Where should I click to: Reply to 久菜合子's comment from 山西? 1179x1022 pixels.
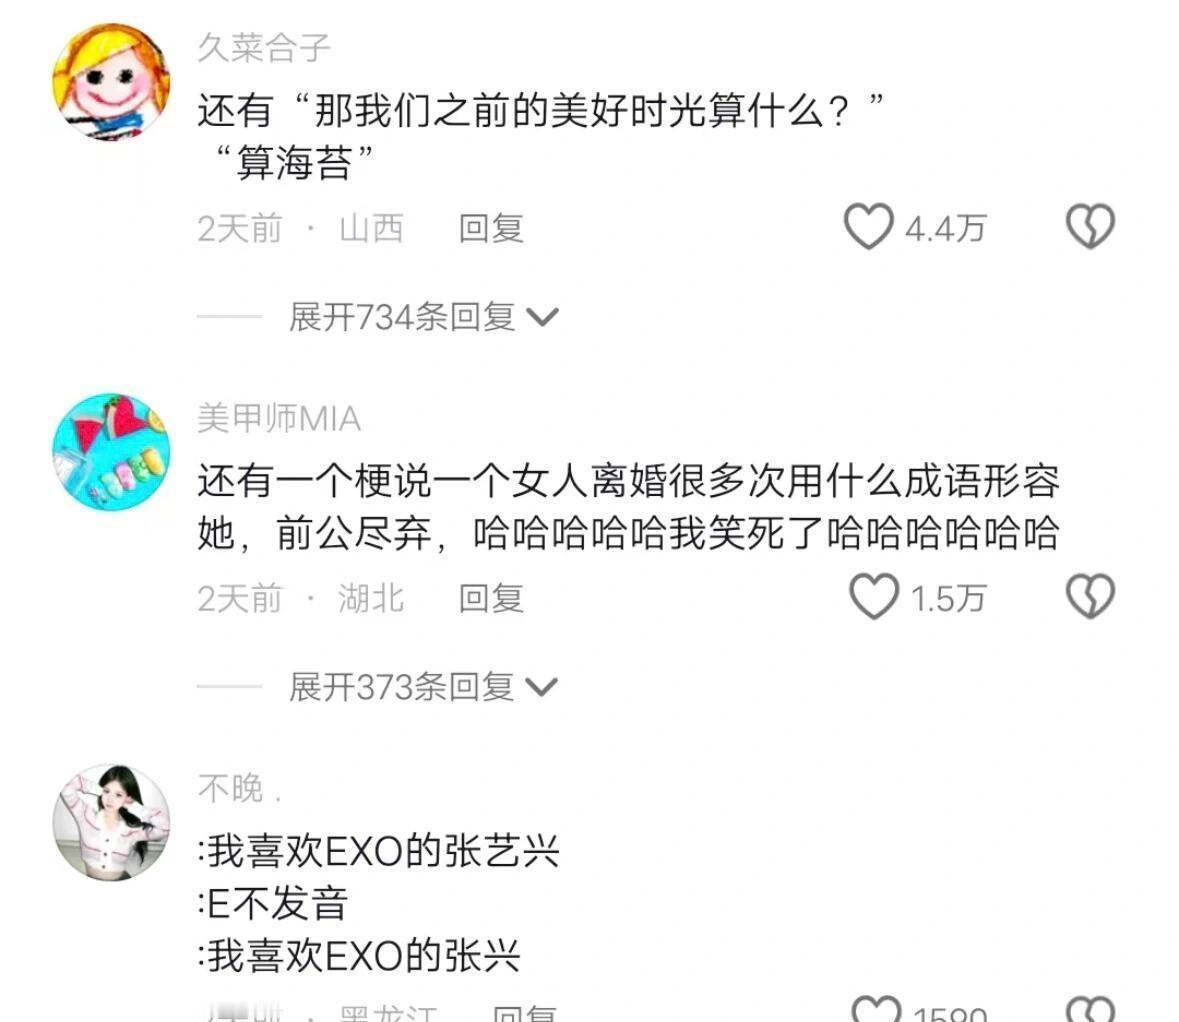[491, 228]
